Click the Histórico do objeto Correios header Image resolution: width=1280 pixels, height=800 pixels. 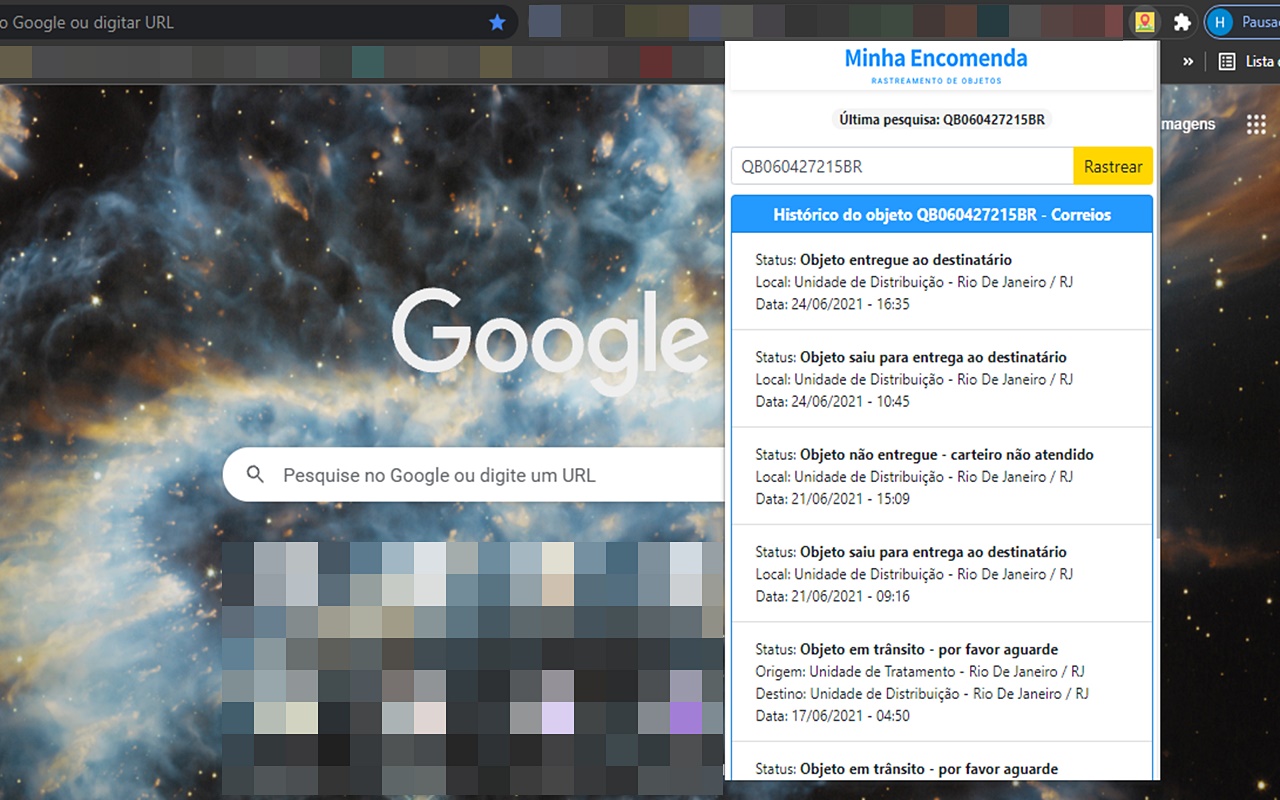pos(942,213)
